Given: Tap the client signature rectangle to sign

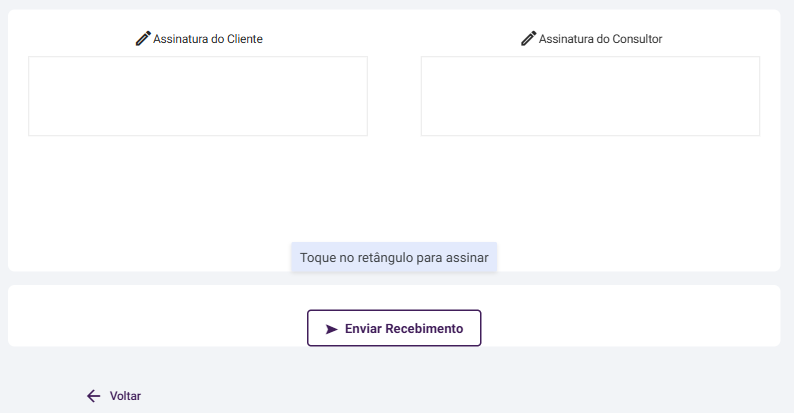Looking at the screenshot, I should pos(198,96).
